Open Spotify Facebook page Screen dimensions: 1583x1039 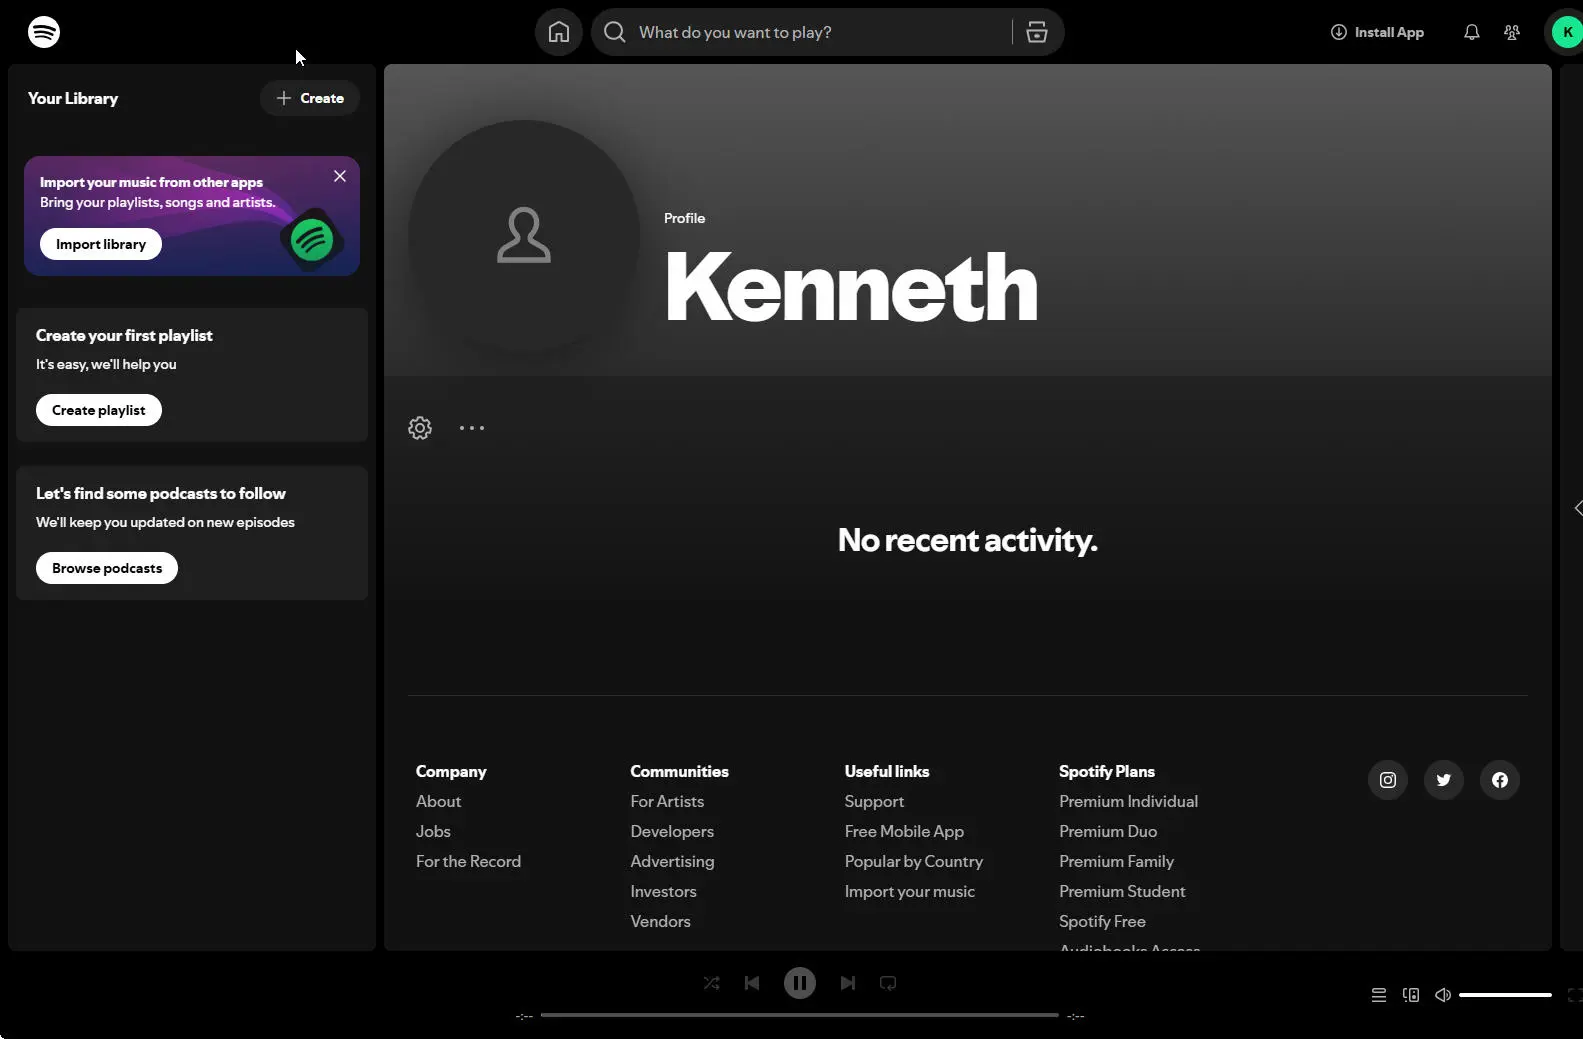1500,780
